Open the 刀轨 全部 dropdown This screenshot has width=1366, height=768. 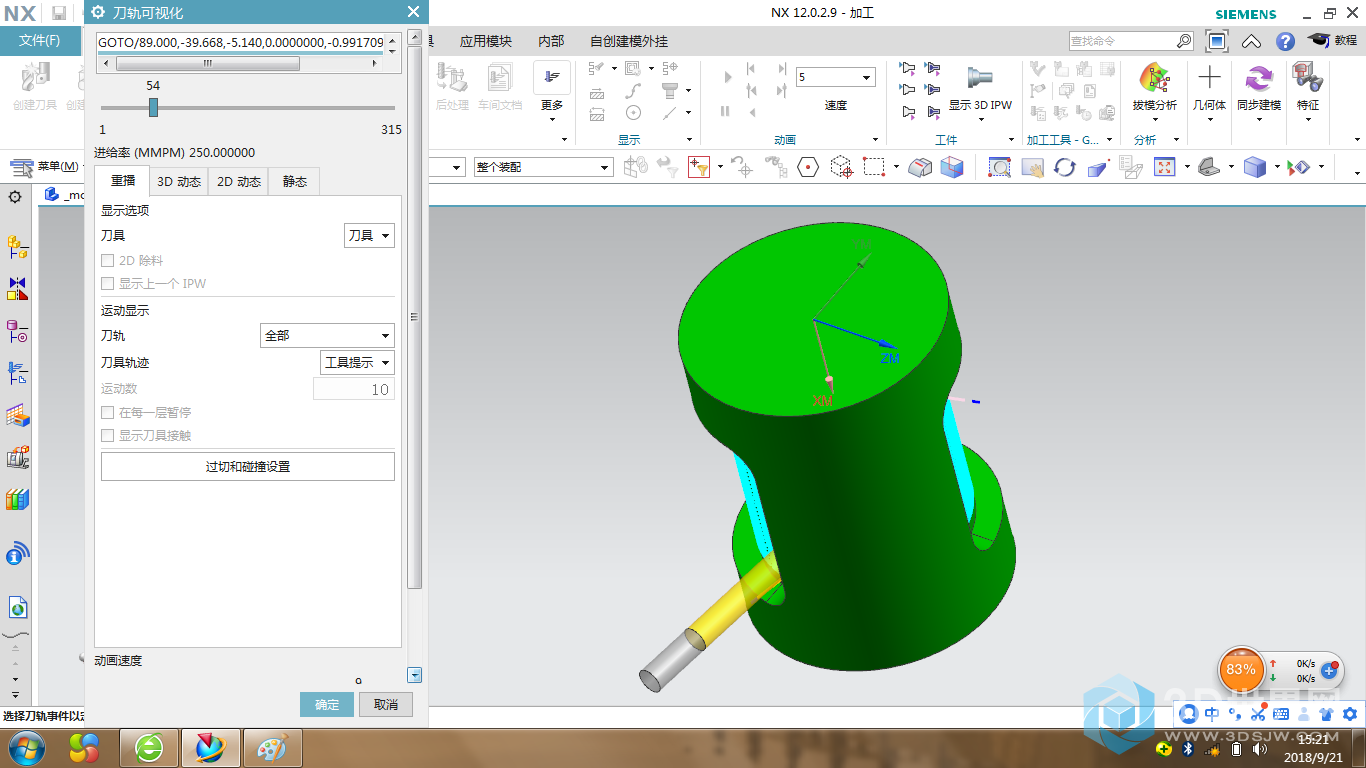coord(327,336)
